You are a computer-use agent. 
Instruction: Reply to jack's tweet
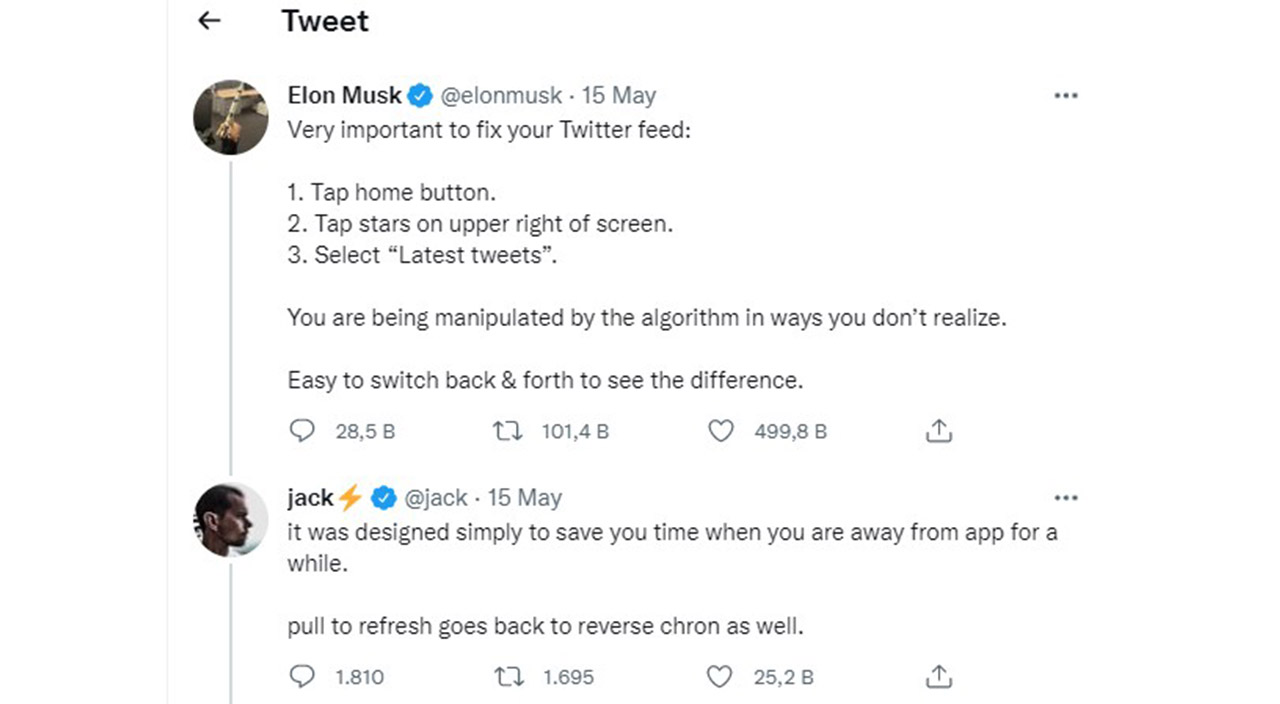[x=302, y=677]
